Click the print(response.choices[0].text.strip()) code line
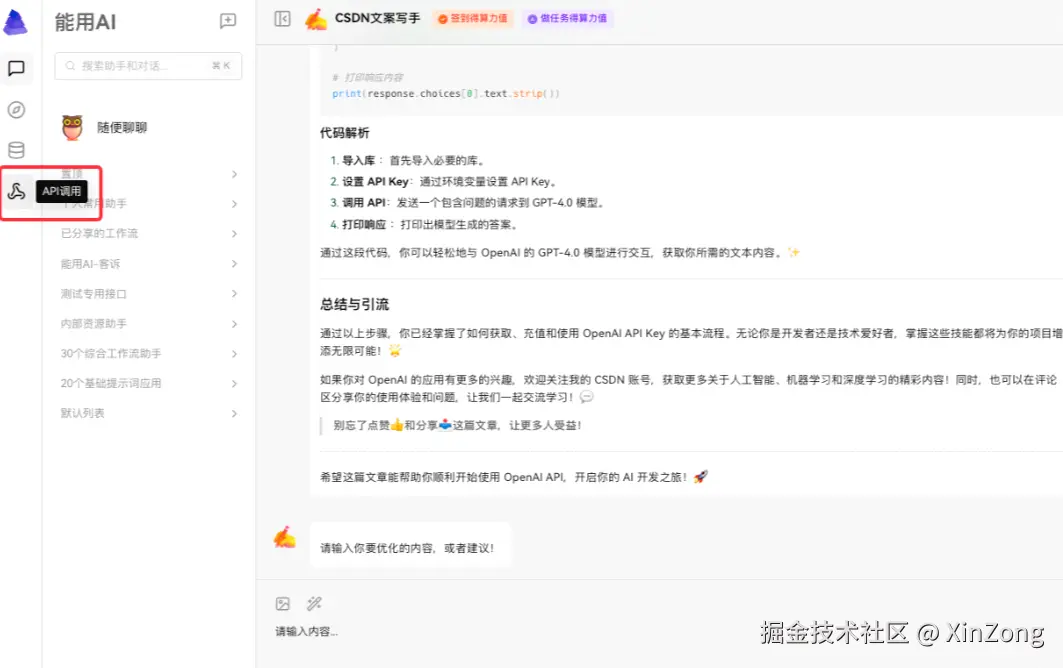The height and width of the screenshot is (668, 1063). pyautogui.click(x=446, y=94)
